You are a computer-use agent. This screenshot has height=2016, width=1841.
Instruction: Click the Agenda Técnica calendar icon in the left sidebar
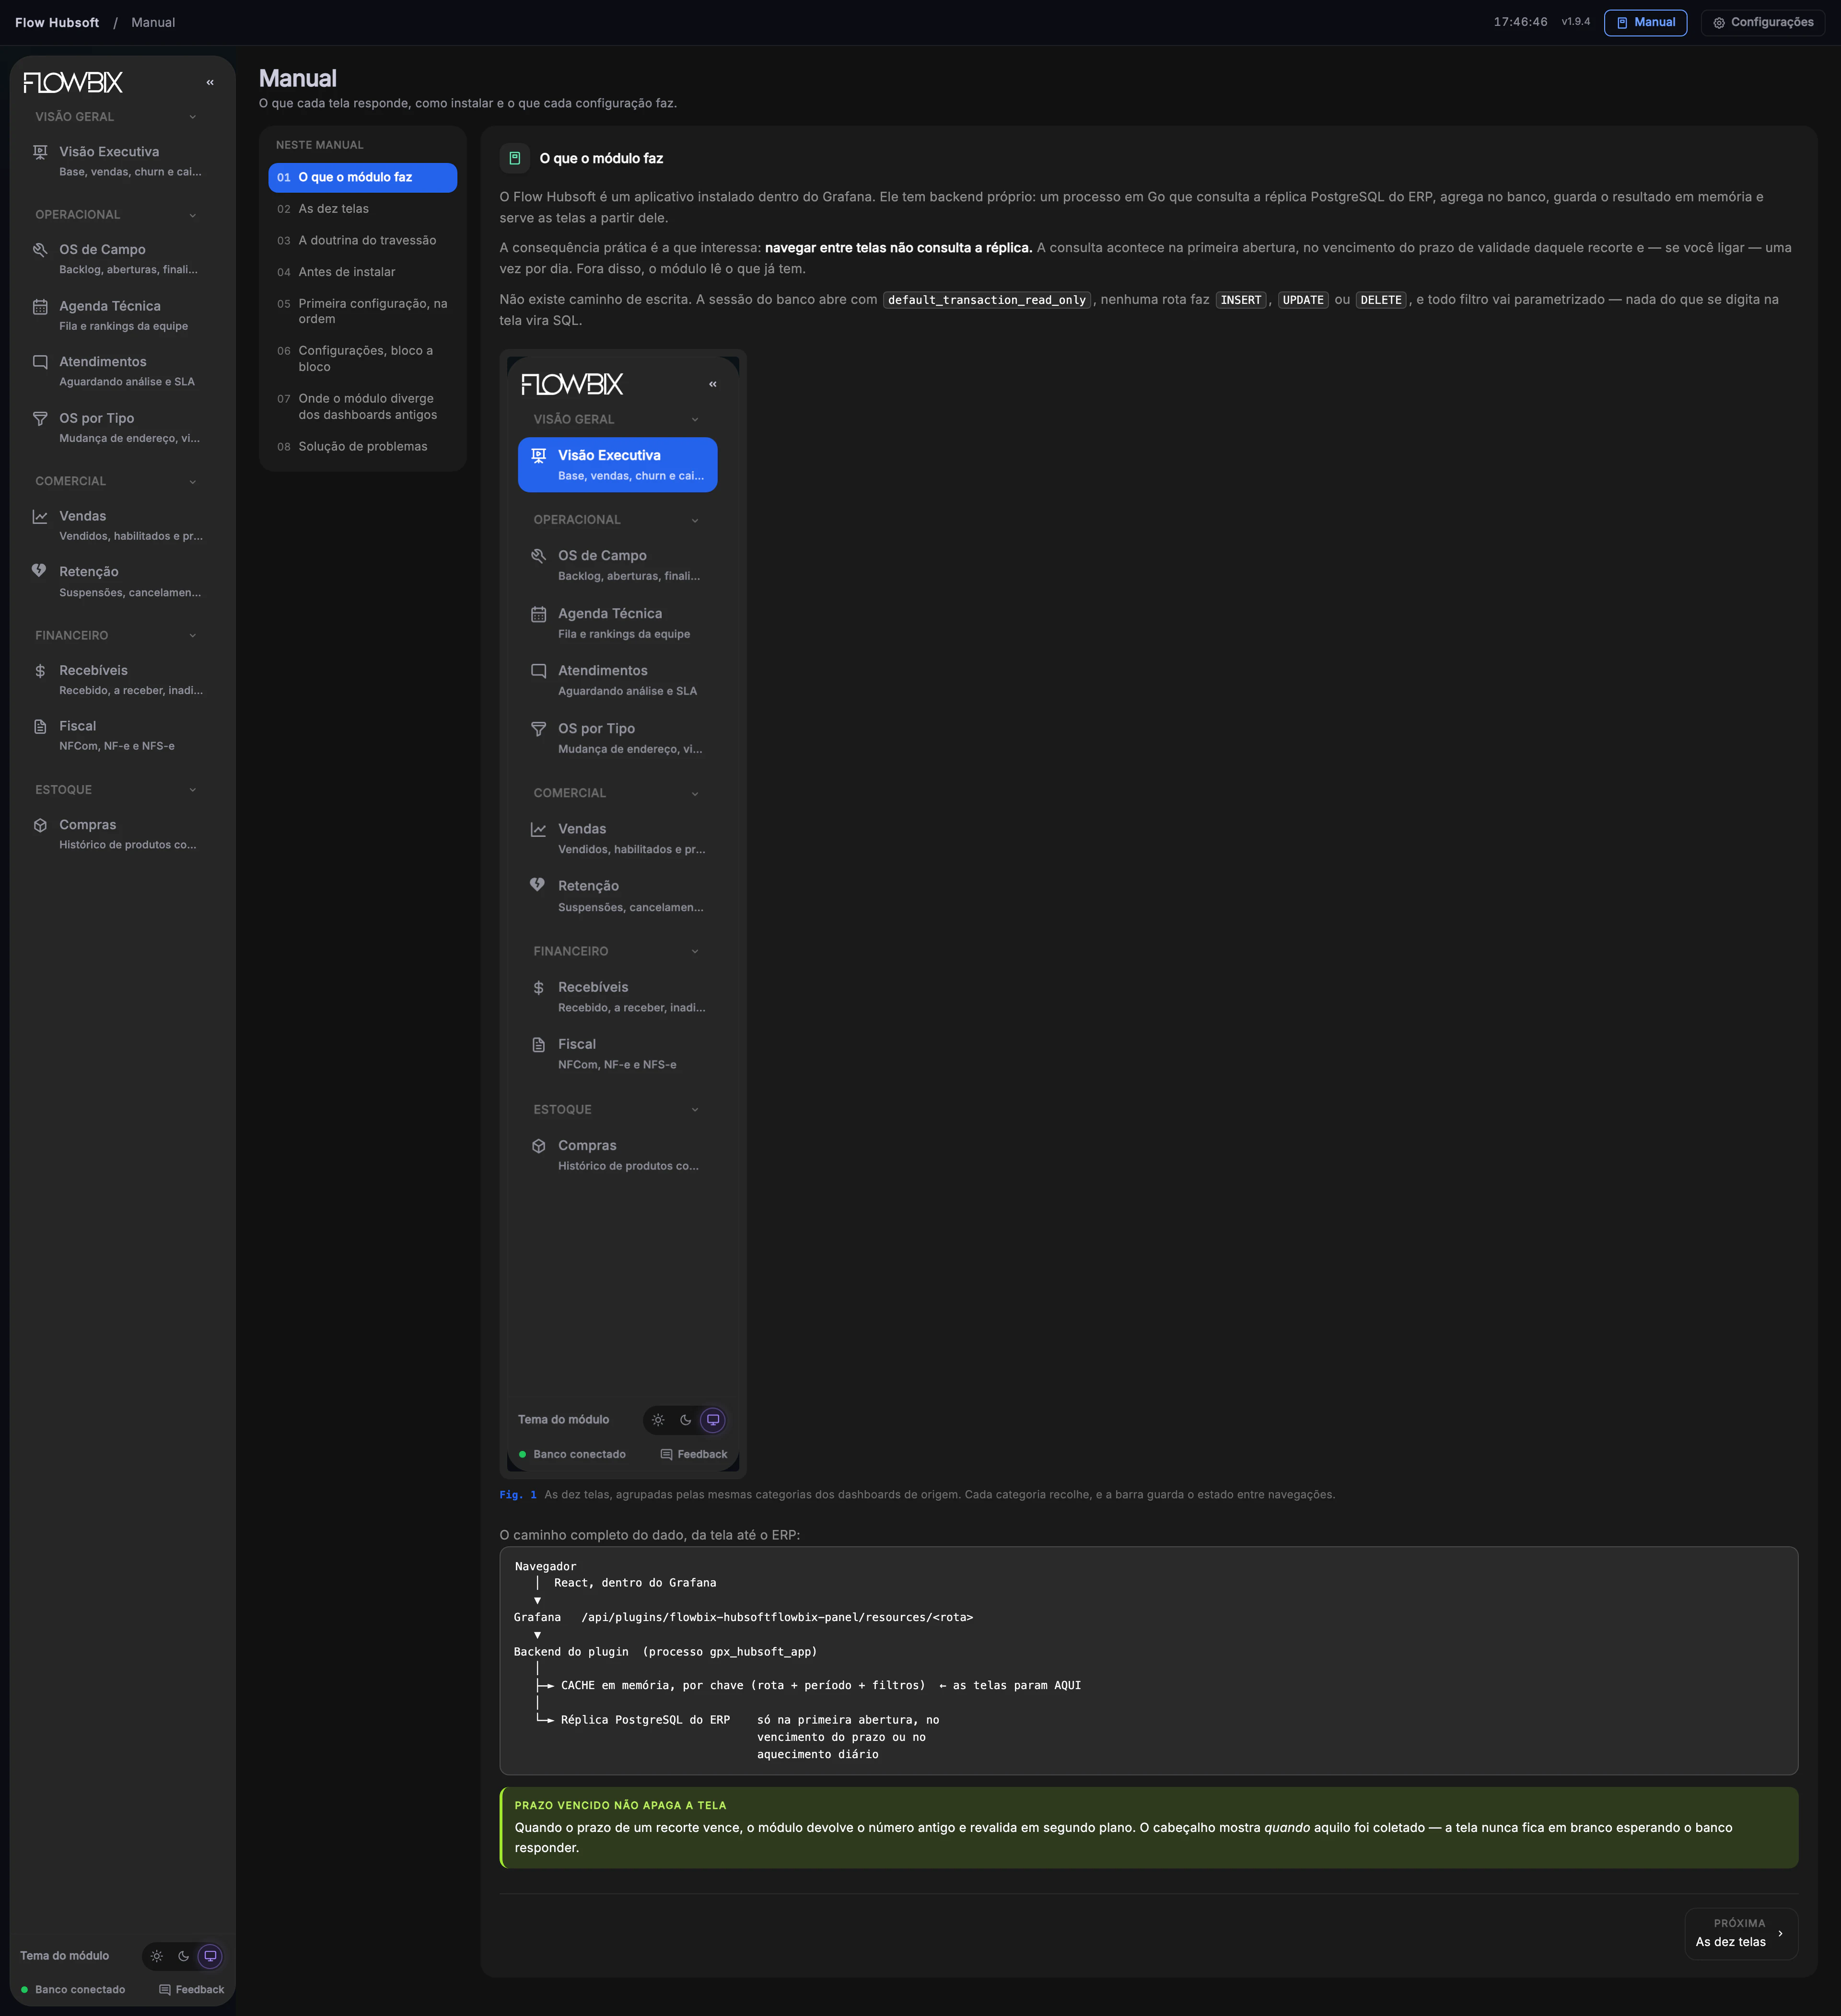click(x=40, y=307)
